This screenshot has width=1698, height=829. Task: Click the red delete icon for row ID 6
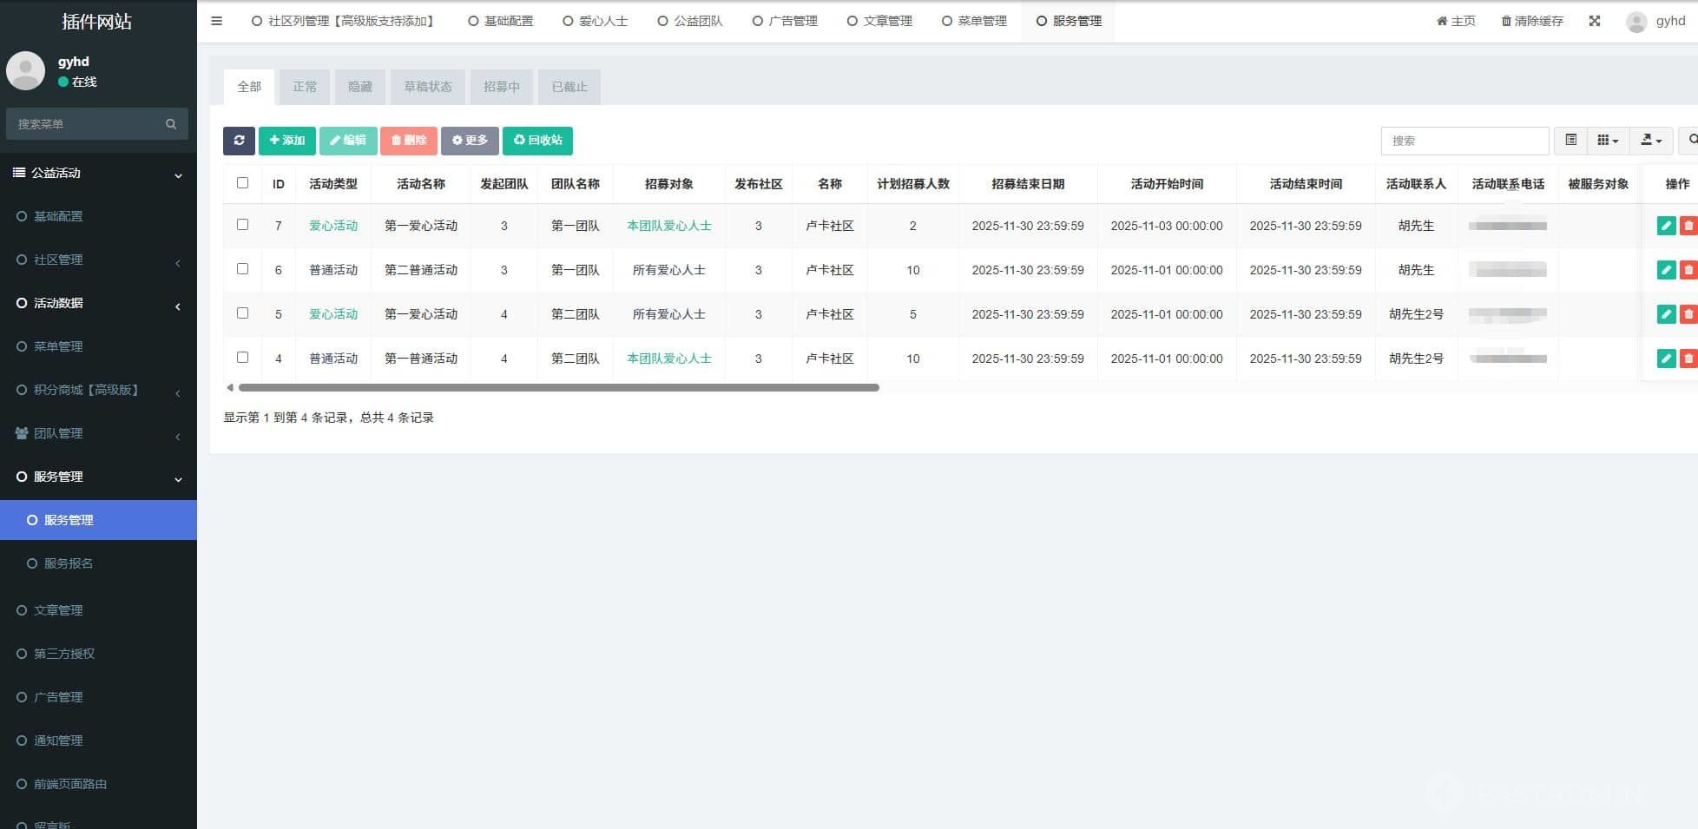coord(1688,270)
